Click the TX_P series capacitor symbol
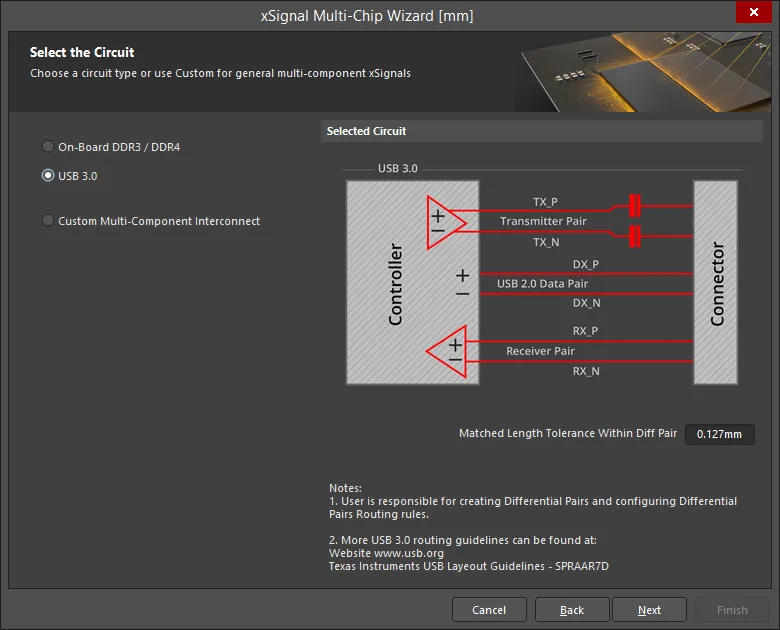The image size is (780, 630). coord(635,206)
